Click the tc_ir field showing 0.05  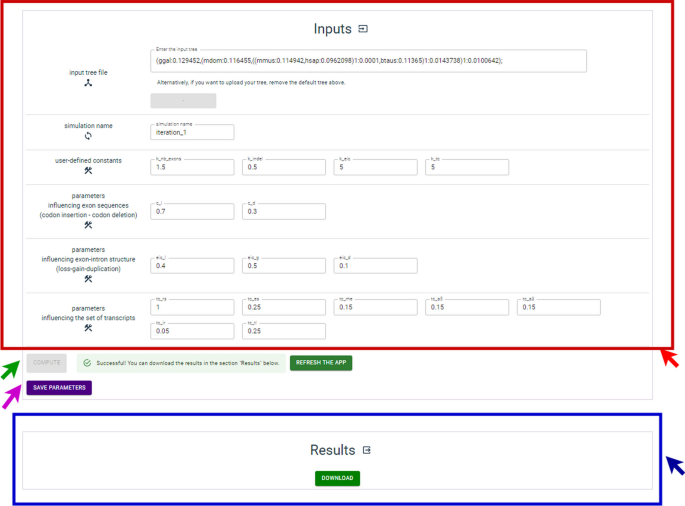pos(192,331)
